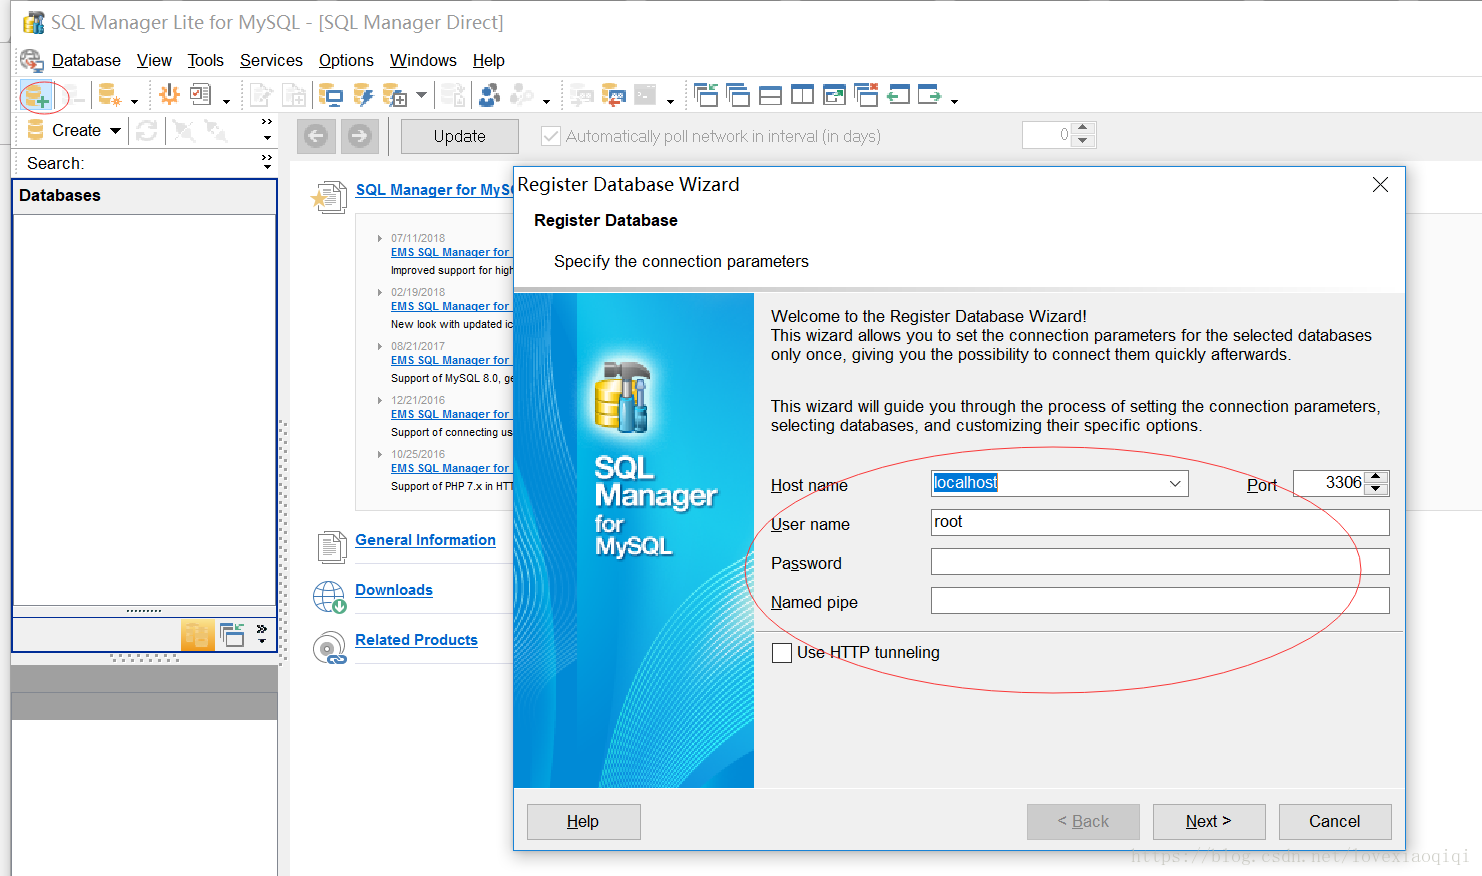Click the Tile Horizontally windows icon
1482x876 pixels.
[x=770, y=95]
